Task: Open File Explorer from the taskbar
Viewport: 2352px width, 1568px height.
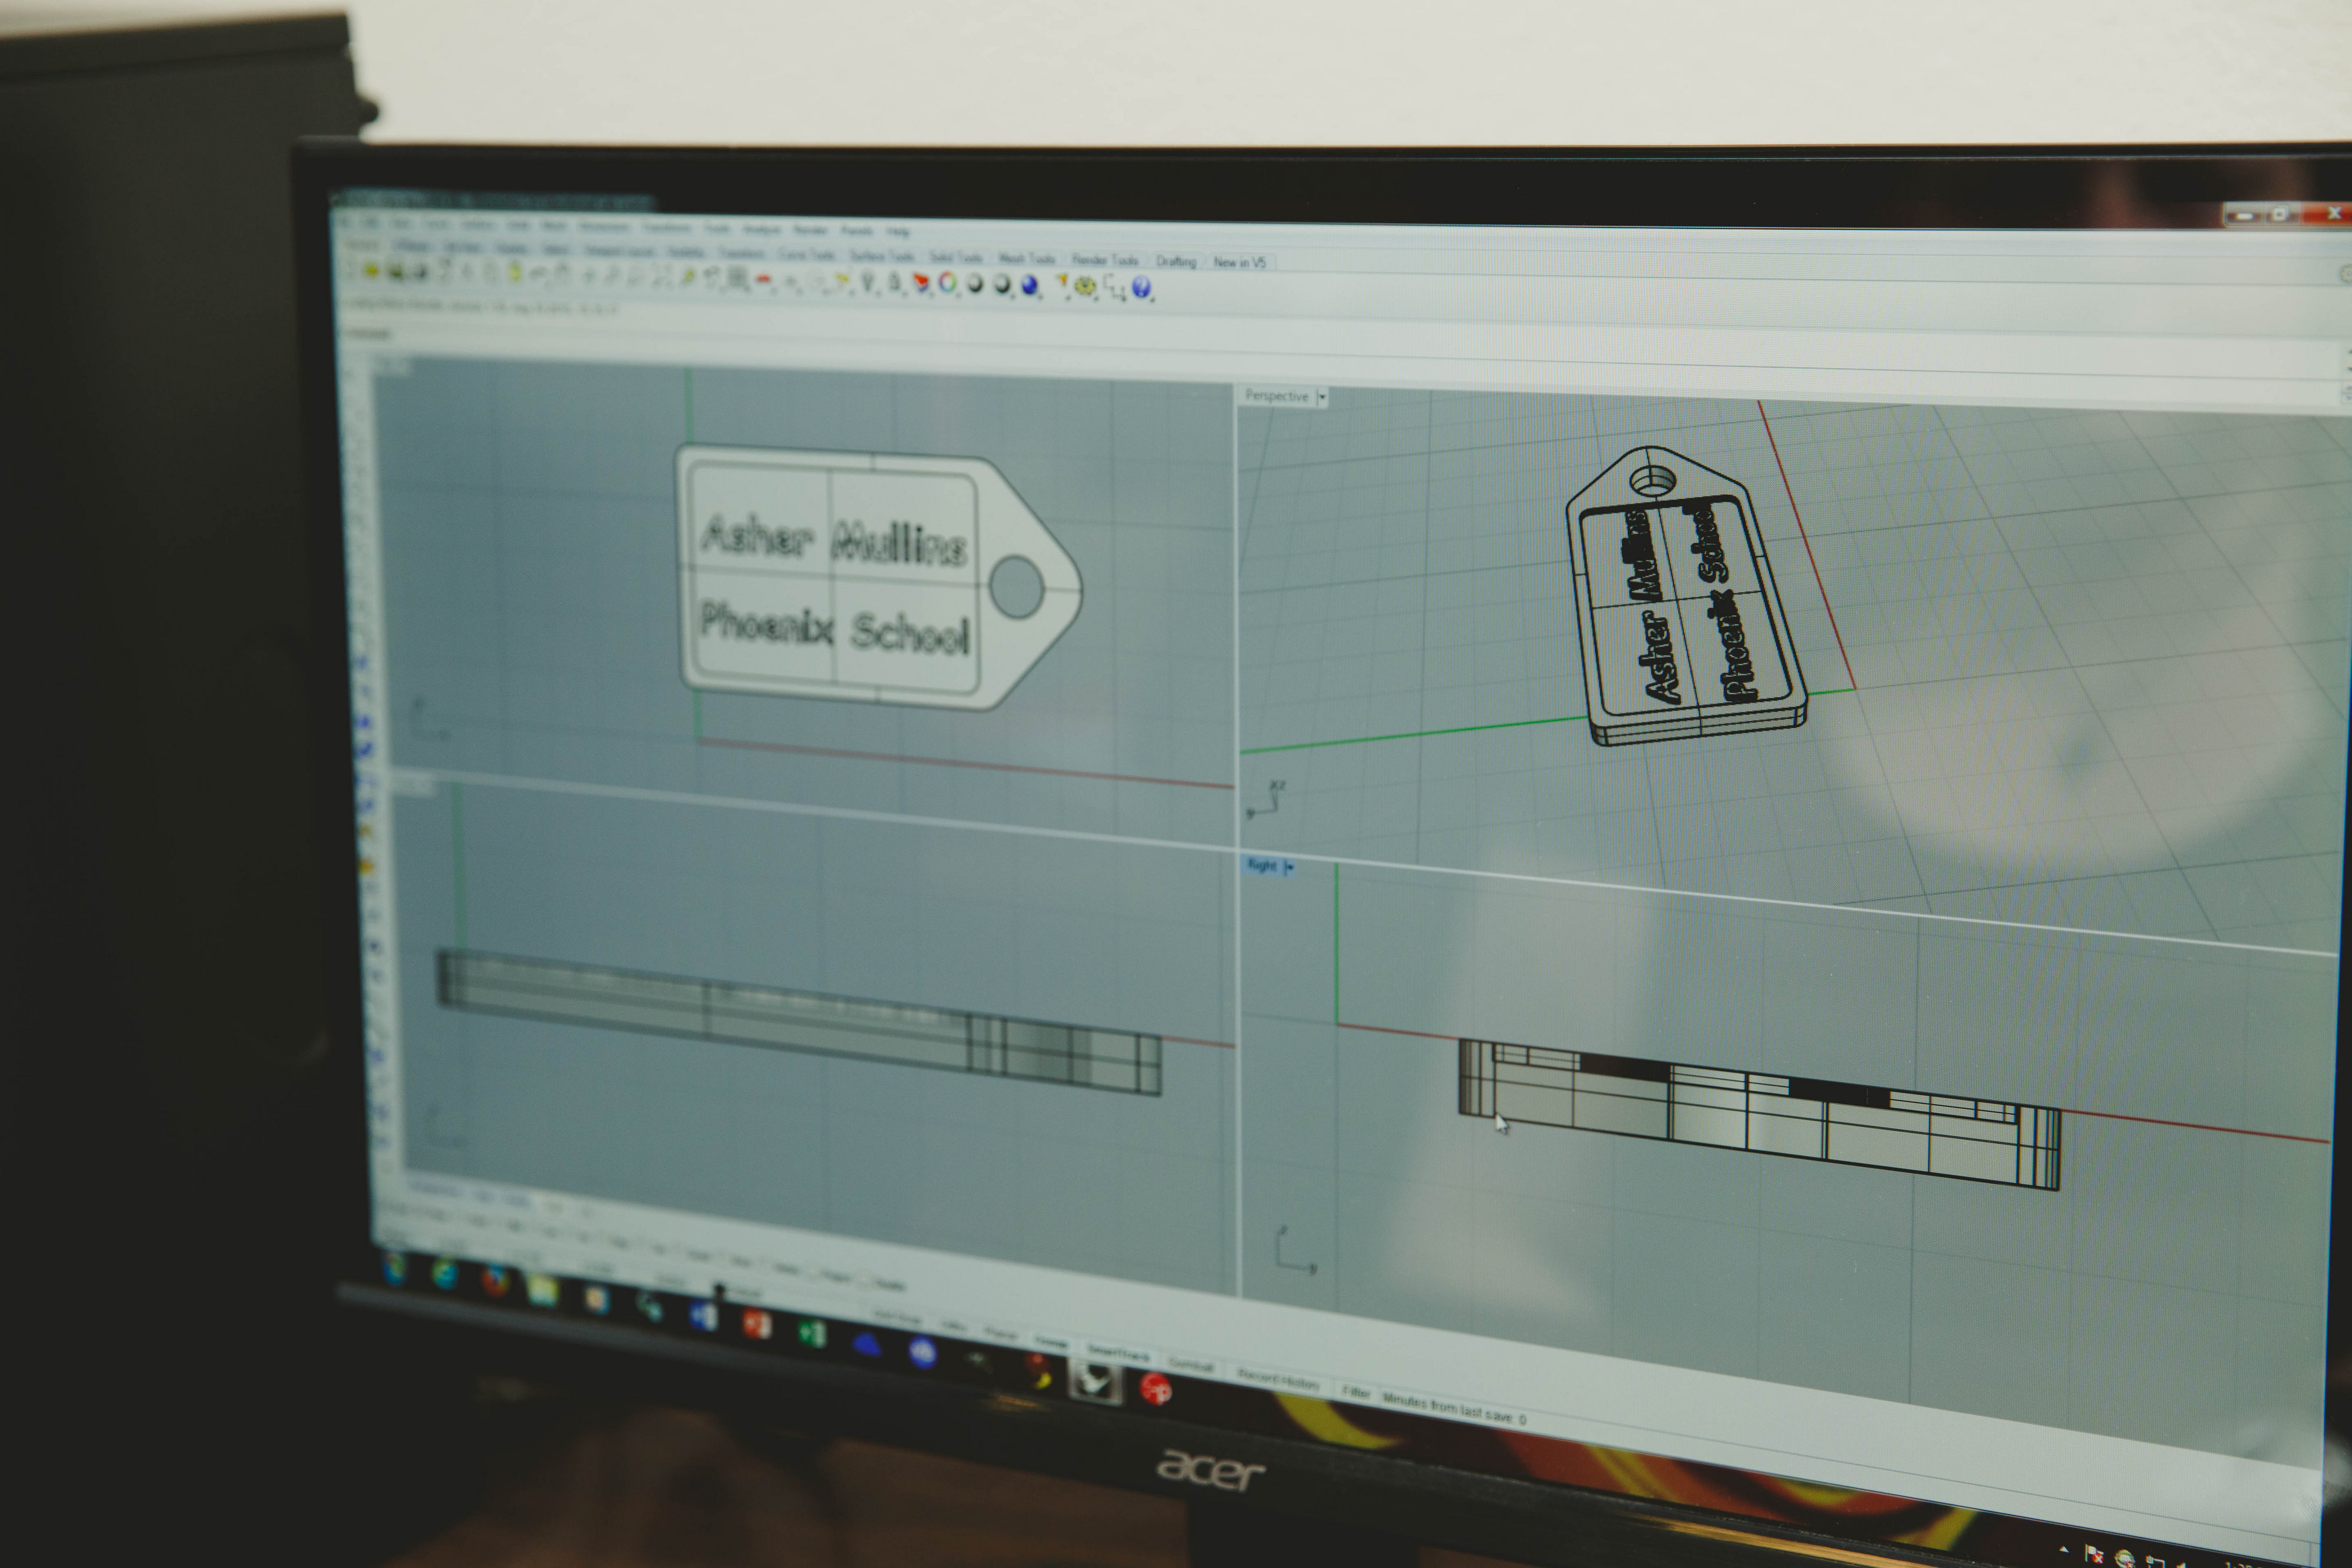Action: click(x=542, y=1291)
